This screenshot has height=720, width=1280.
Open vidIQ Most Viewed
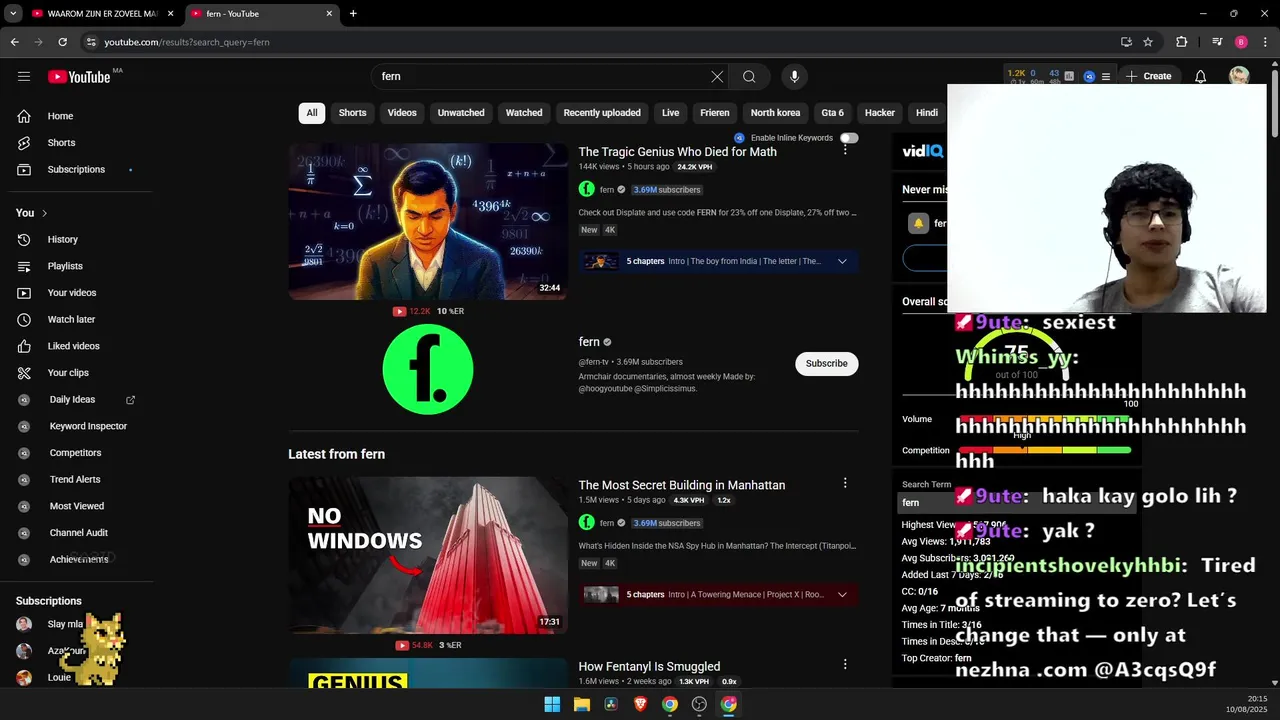[77, 506]
